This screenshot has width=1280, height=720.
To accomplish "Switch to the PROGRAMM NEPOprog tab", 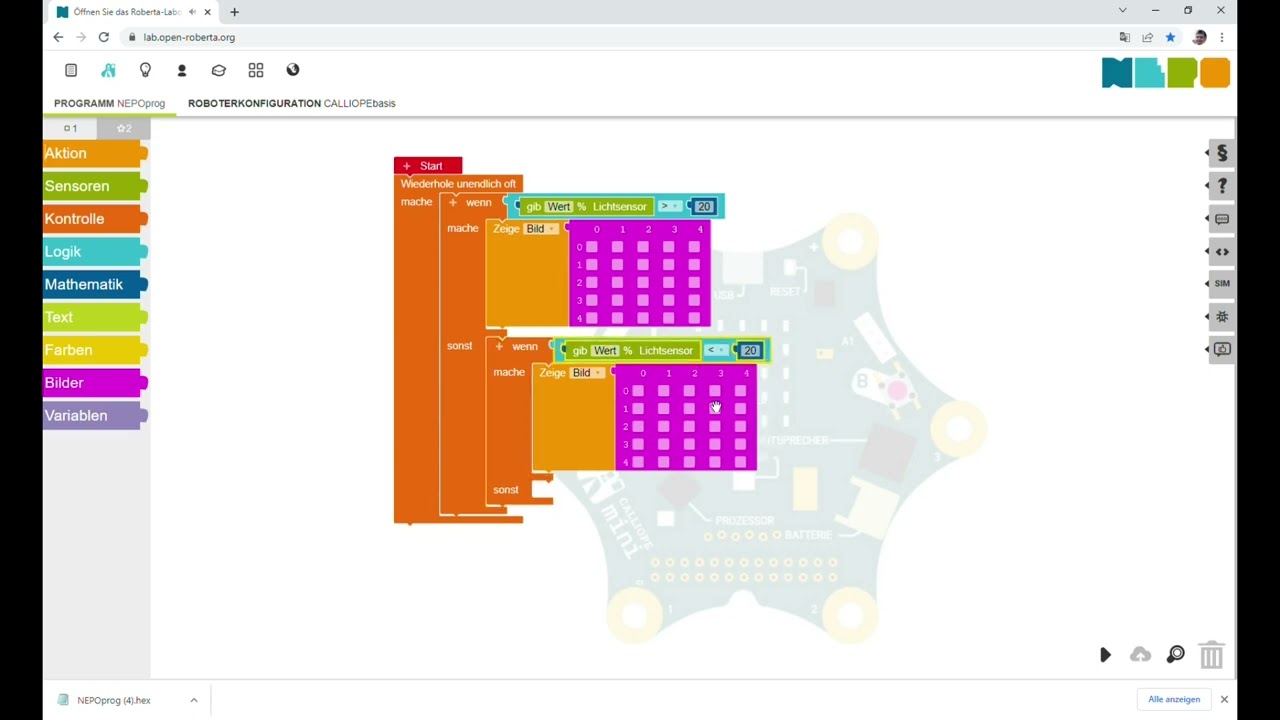I will 109,103.
